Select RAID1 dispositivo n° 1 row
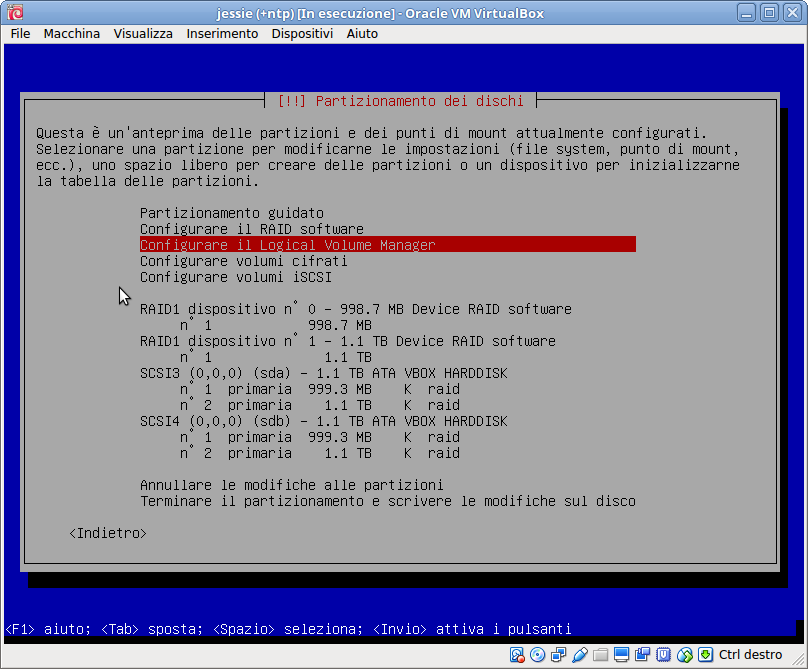The width and height of the screenshot is (808, 669). (348, 341)
